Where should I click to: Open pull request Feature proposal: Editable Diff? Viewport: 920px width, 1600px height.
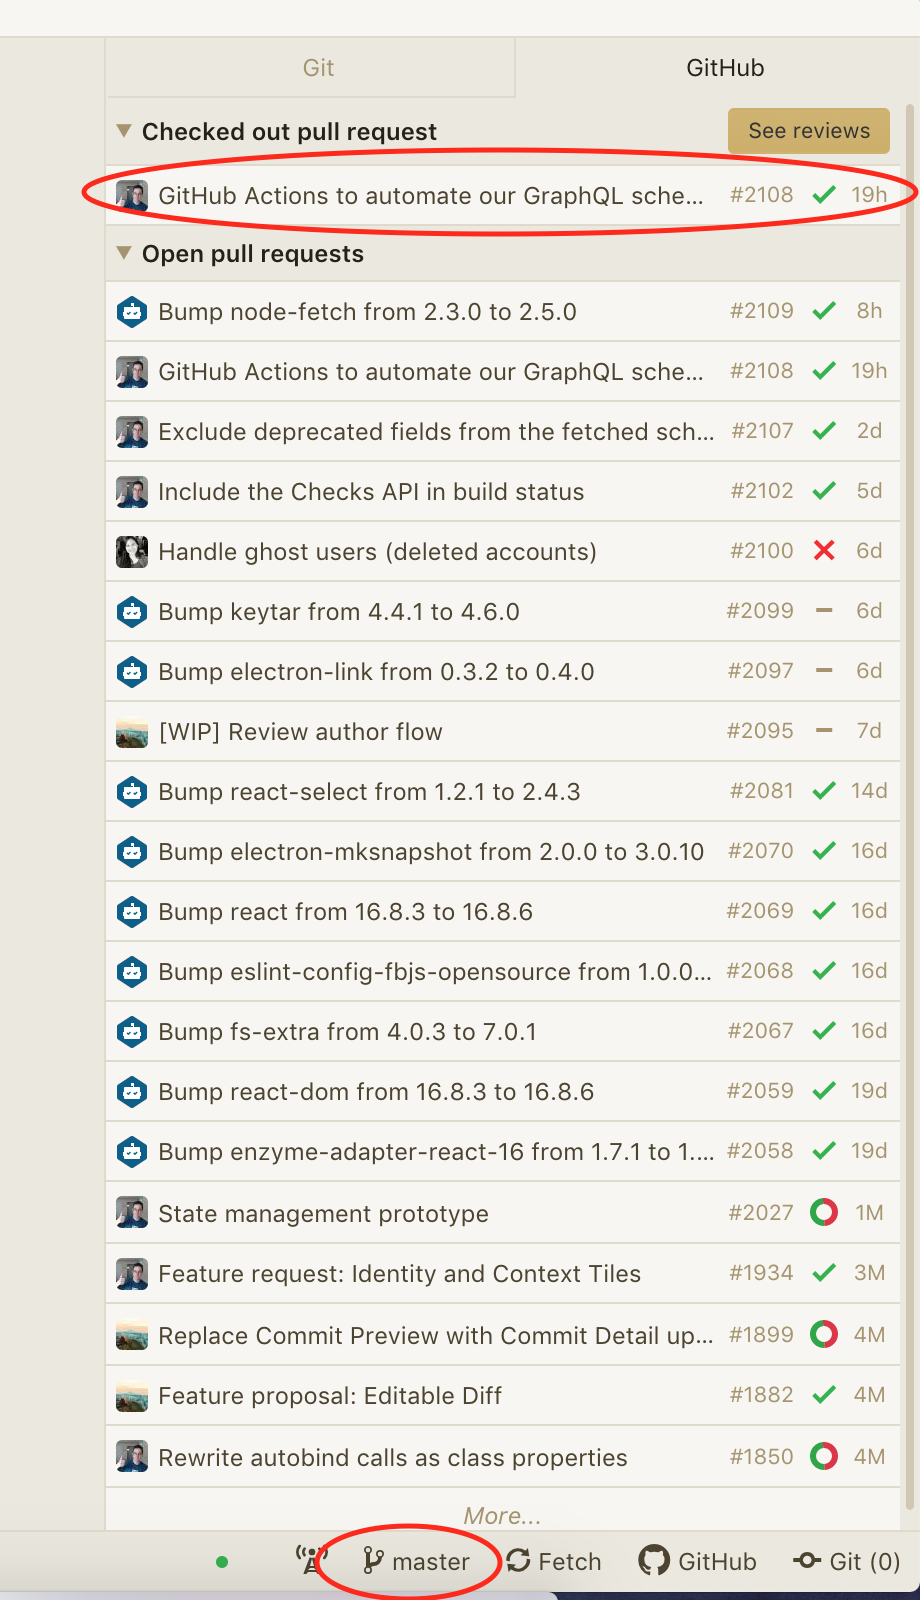coord(502,1395)
